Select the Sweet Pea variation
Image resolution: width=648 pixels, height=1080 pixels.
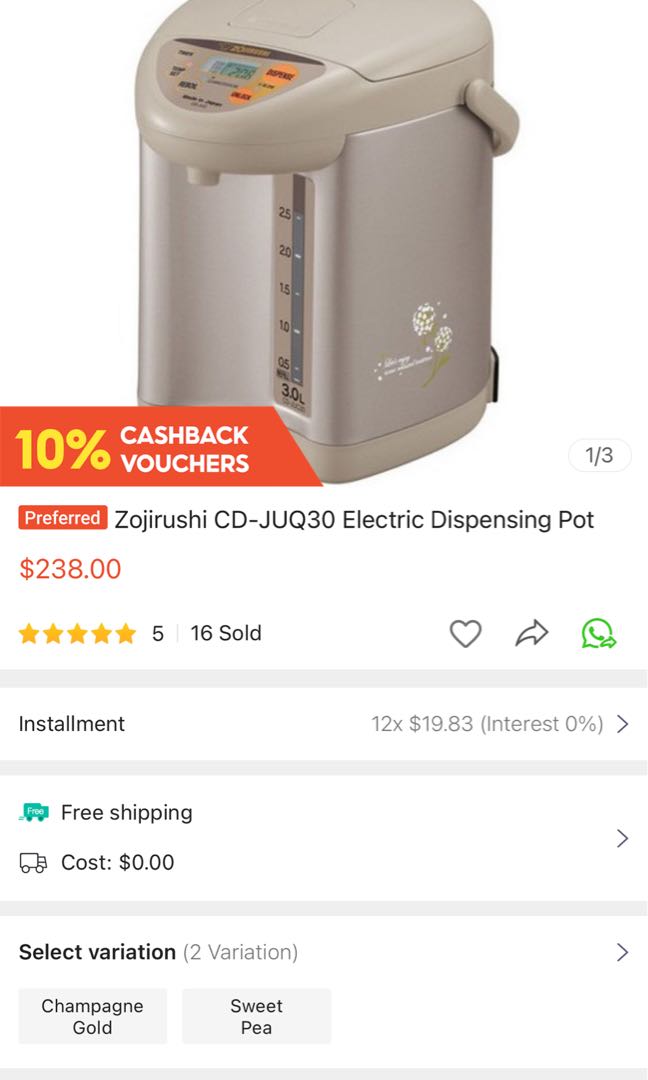(x=256, y=1016)
